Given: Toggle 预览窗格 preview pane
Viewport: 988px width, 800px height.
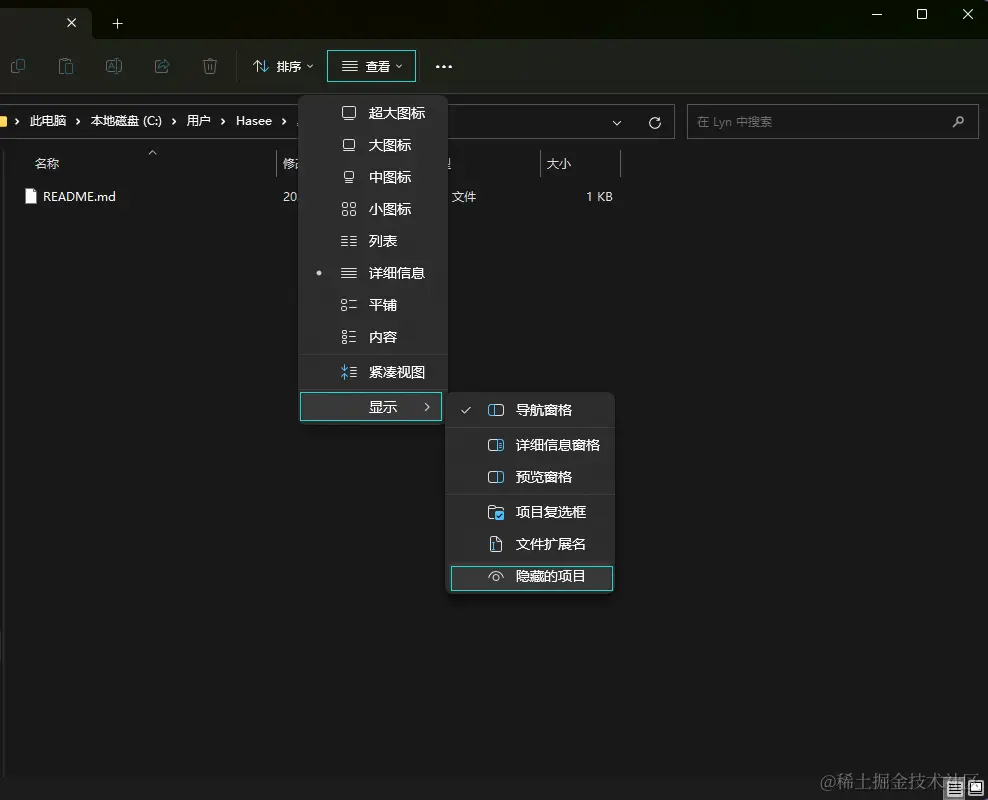Looking at the screenshot, I should (531, 477).
